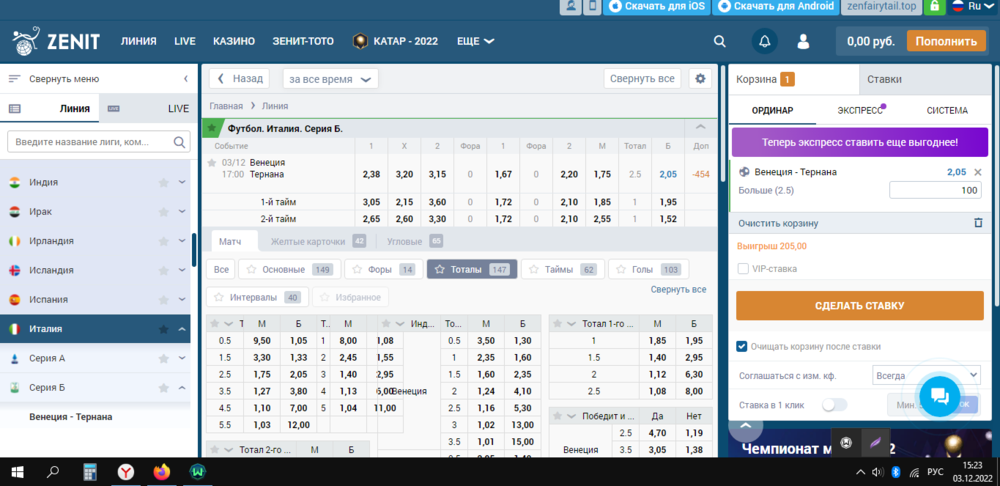This screenshot has width=1000, height=486.
Task: Expand the Индия country list
Action: tap(182, 182)
